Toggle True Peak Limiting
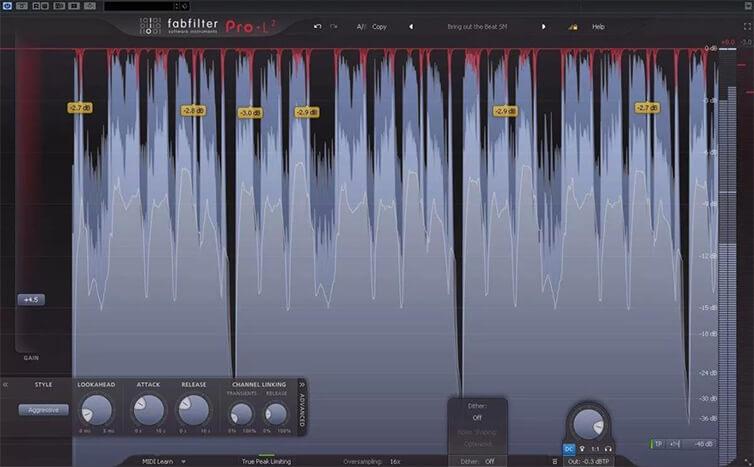754x467 pixels. pyautogui.click(x=266, y=461)
